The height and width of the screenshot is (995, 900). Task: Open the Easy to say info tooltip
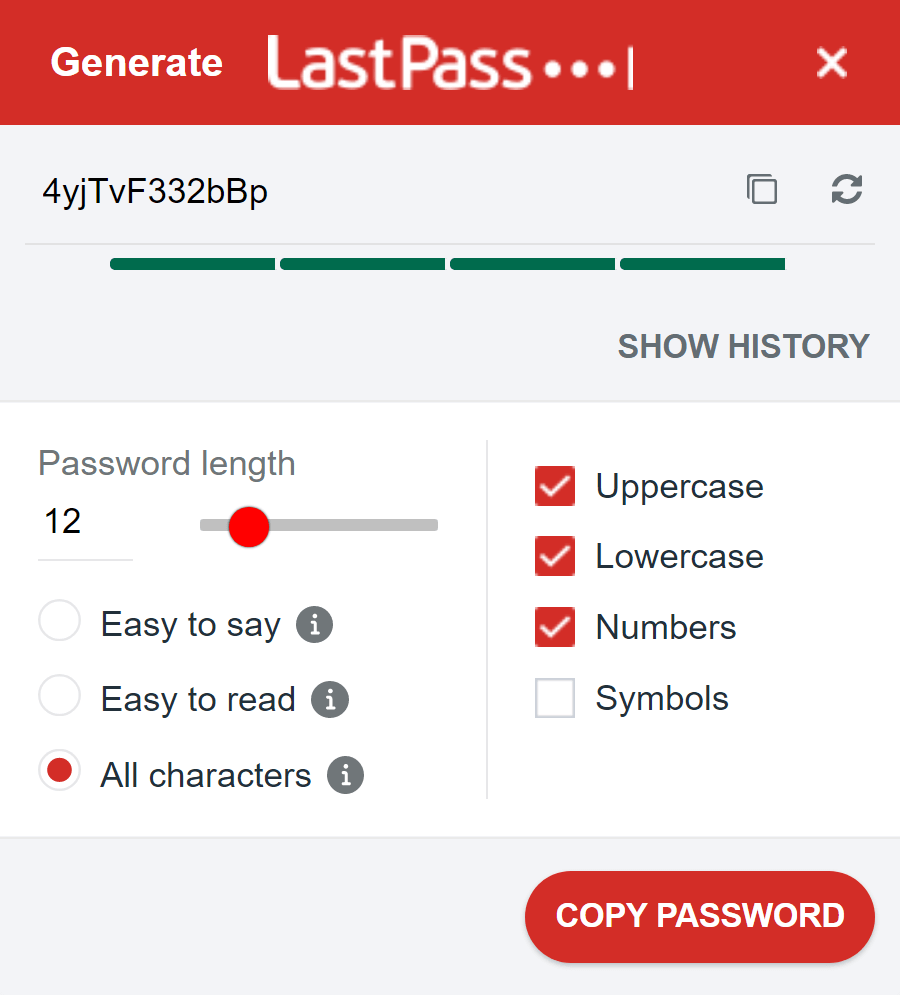tap(313, 624)
